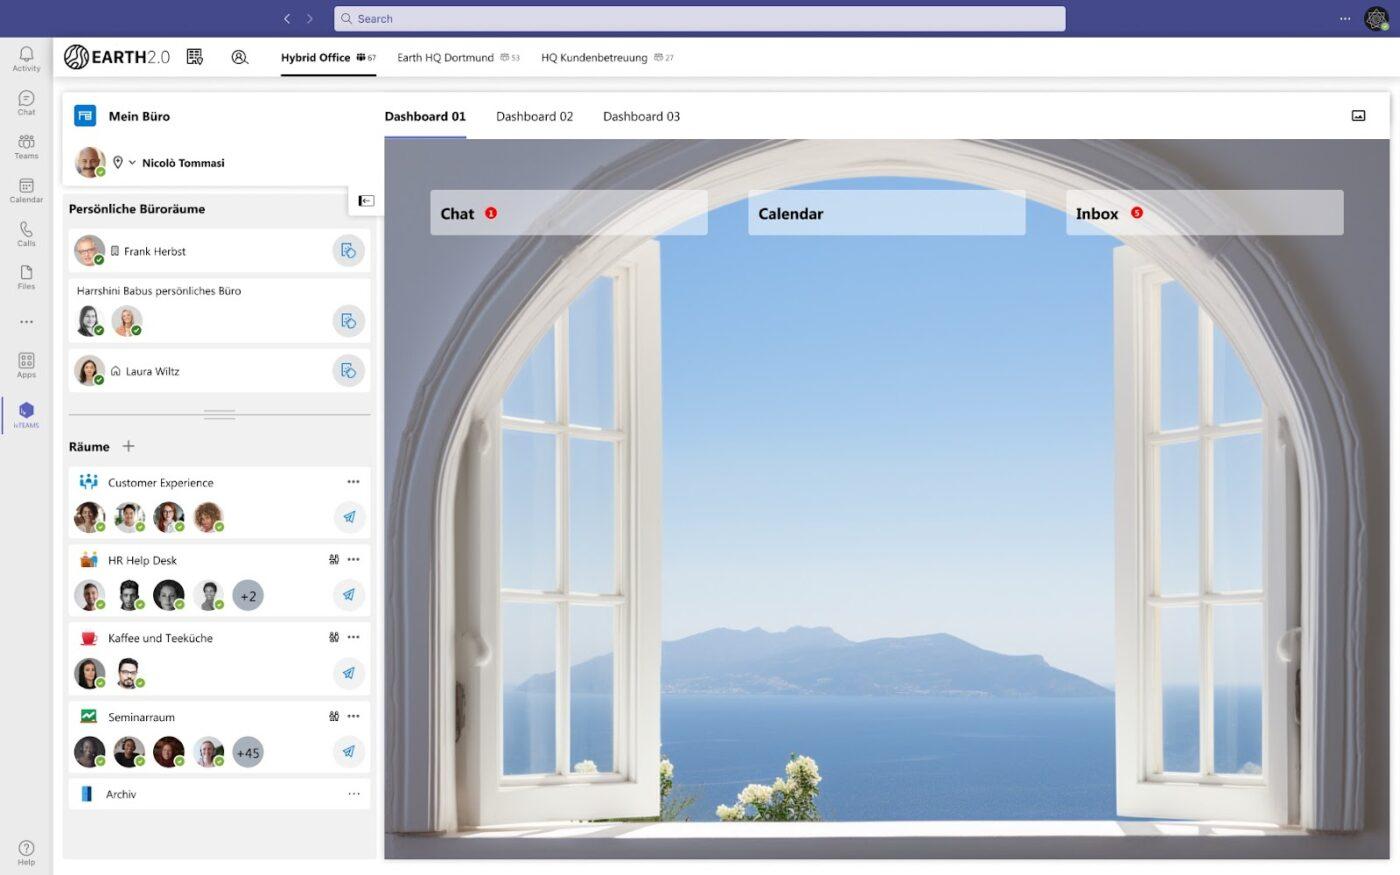Click the panel divider handle above Räume

click(219, 414)
